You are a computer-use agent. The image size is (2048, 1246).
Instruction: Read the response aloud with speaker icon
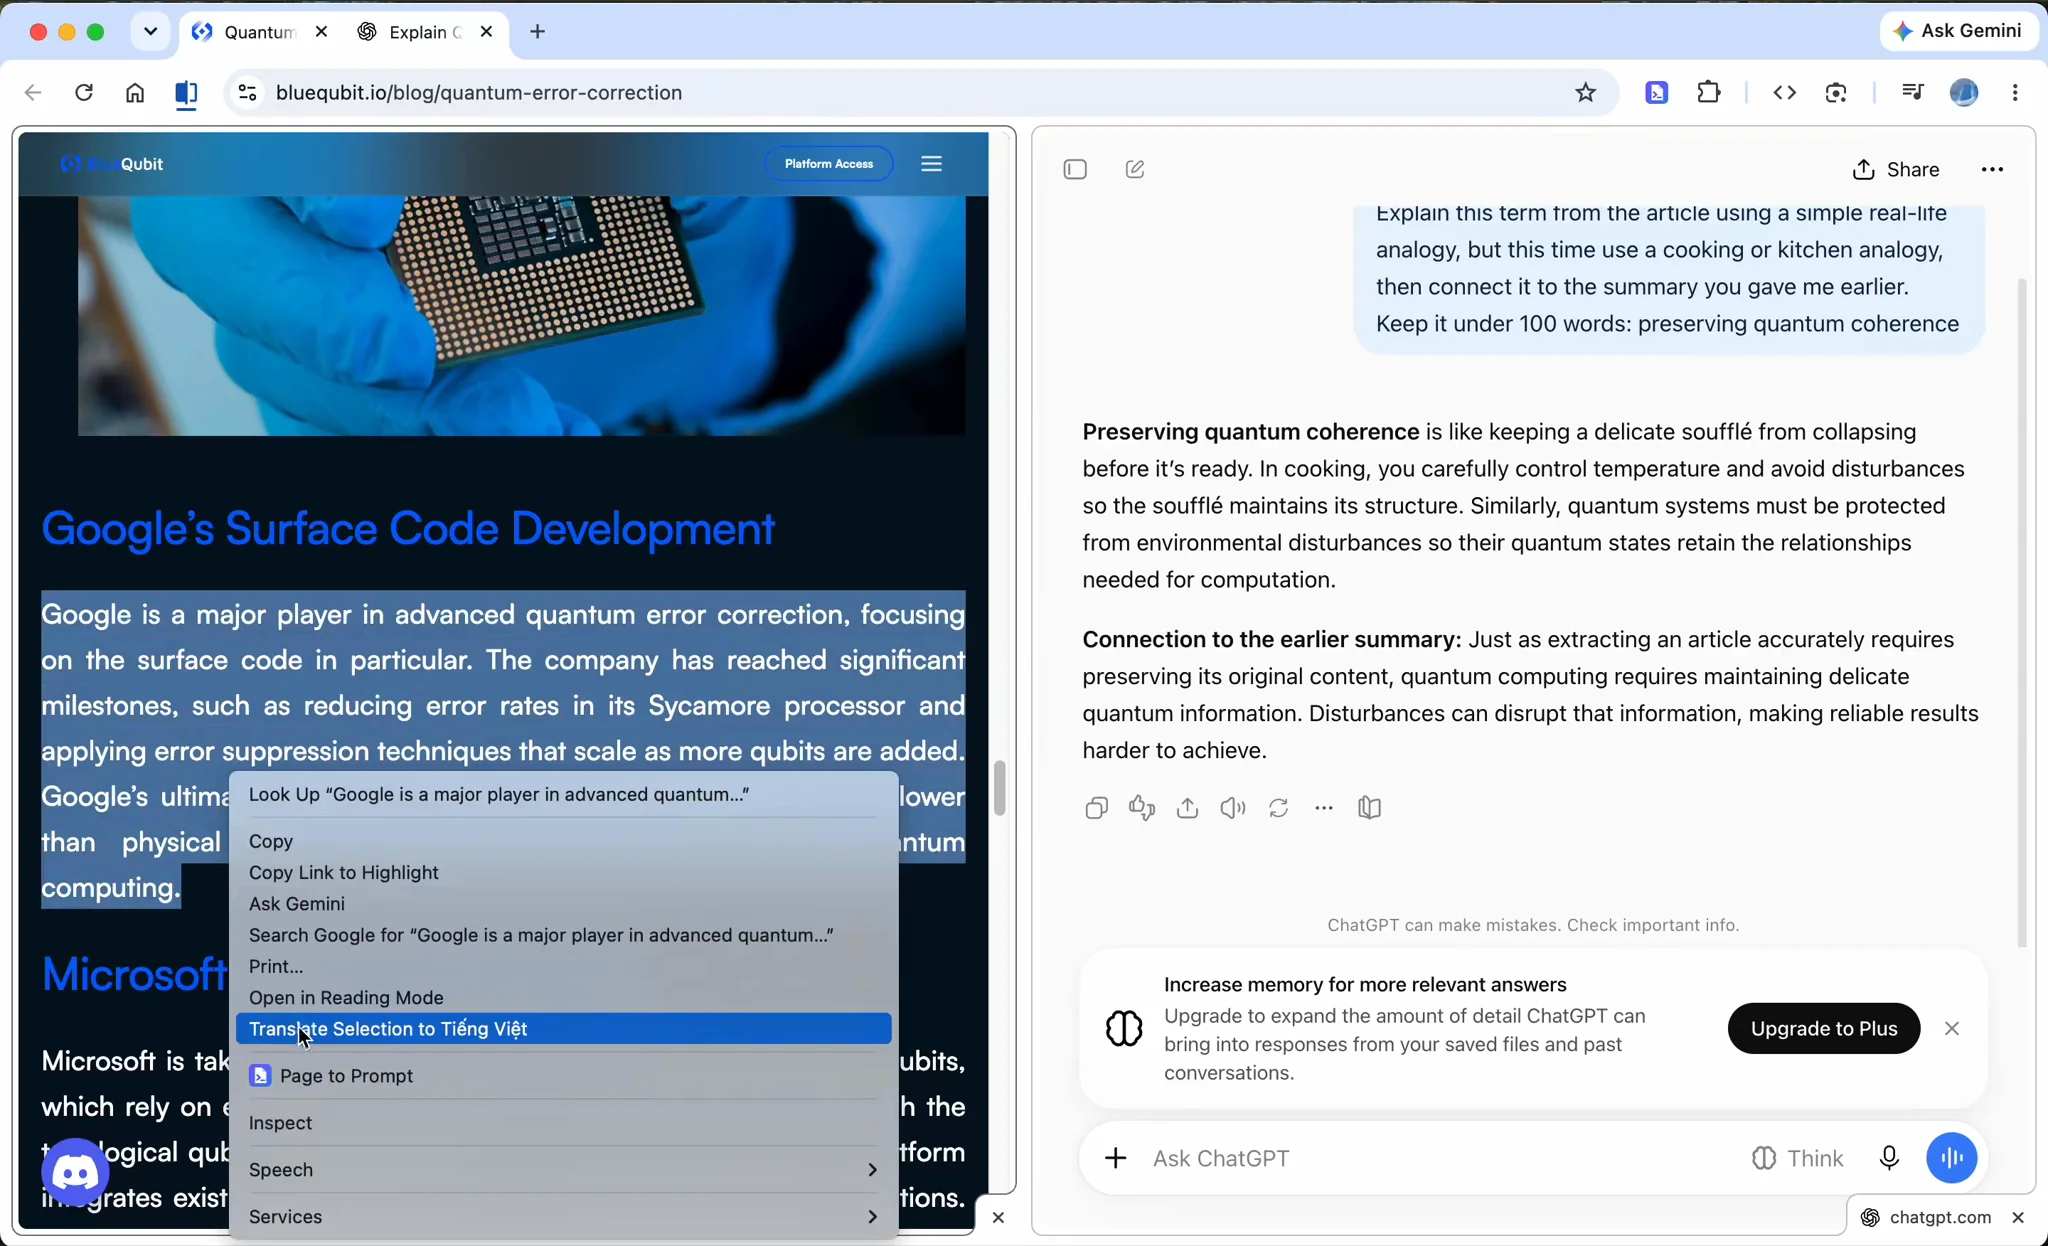point(1233,808)
